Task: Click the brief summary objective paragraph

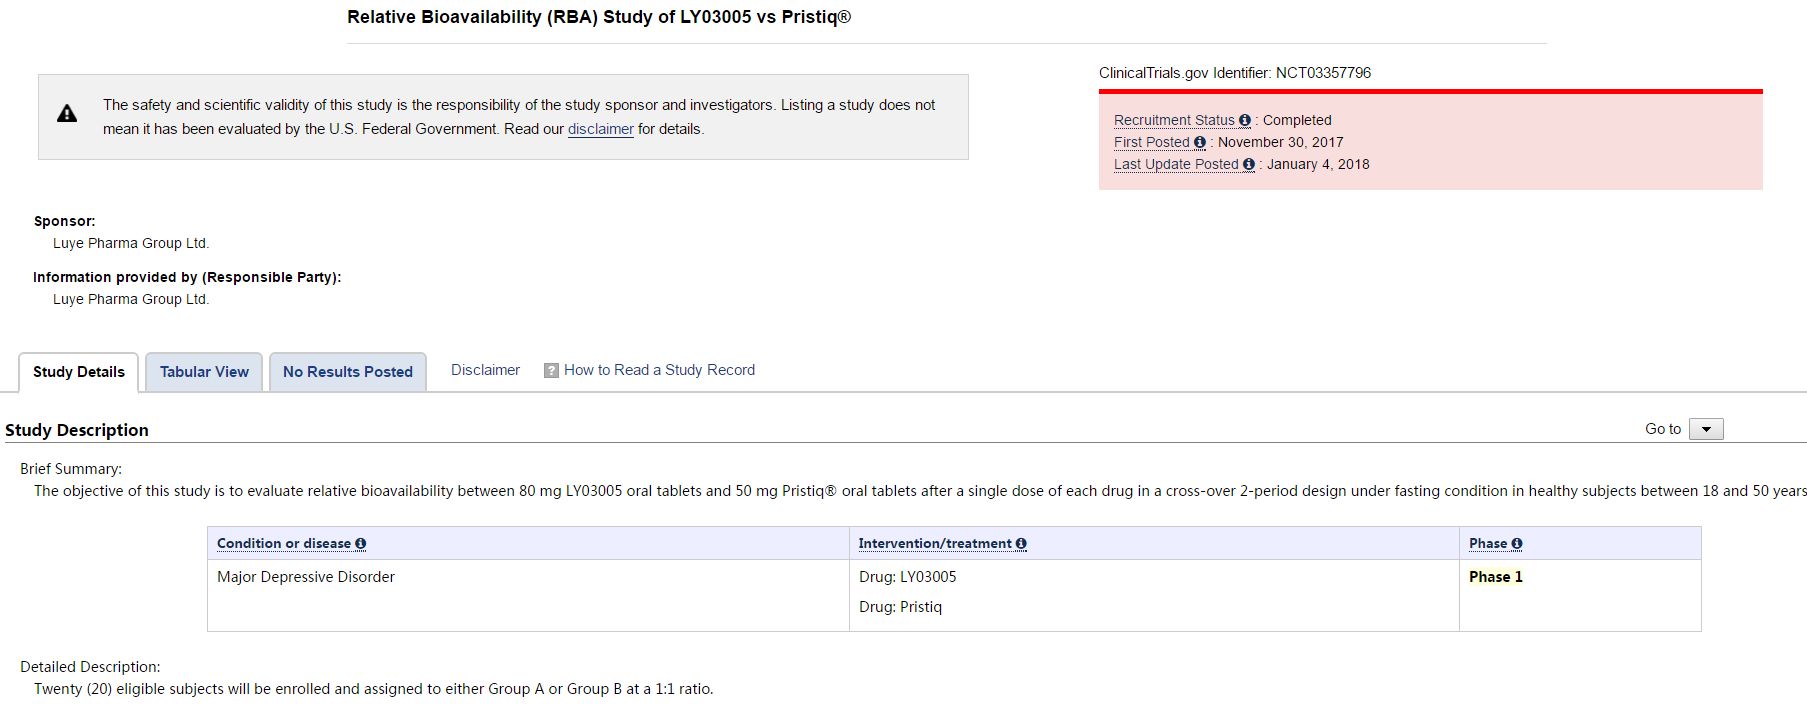Action: 920,491
